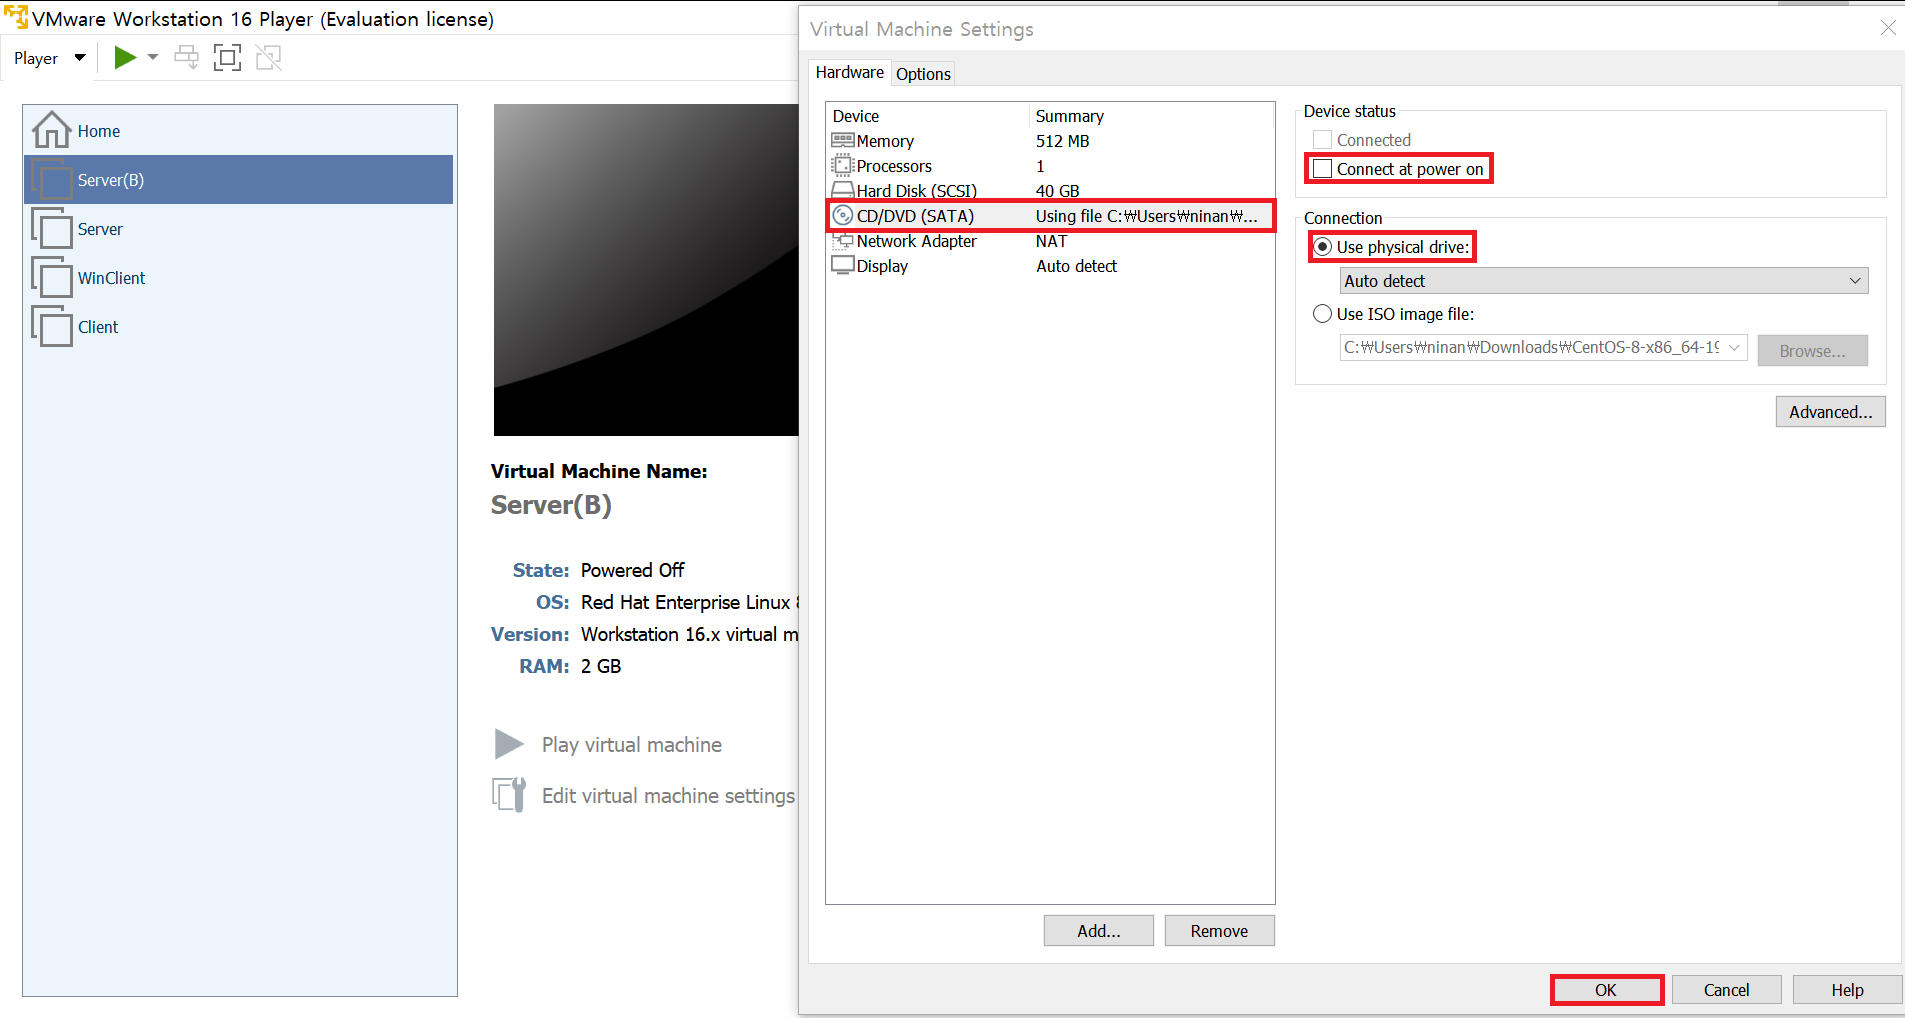Switch to the Hardware tab

tap(849, 72)
